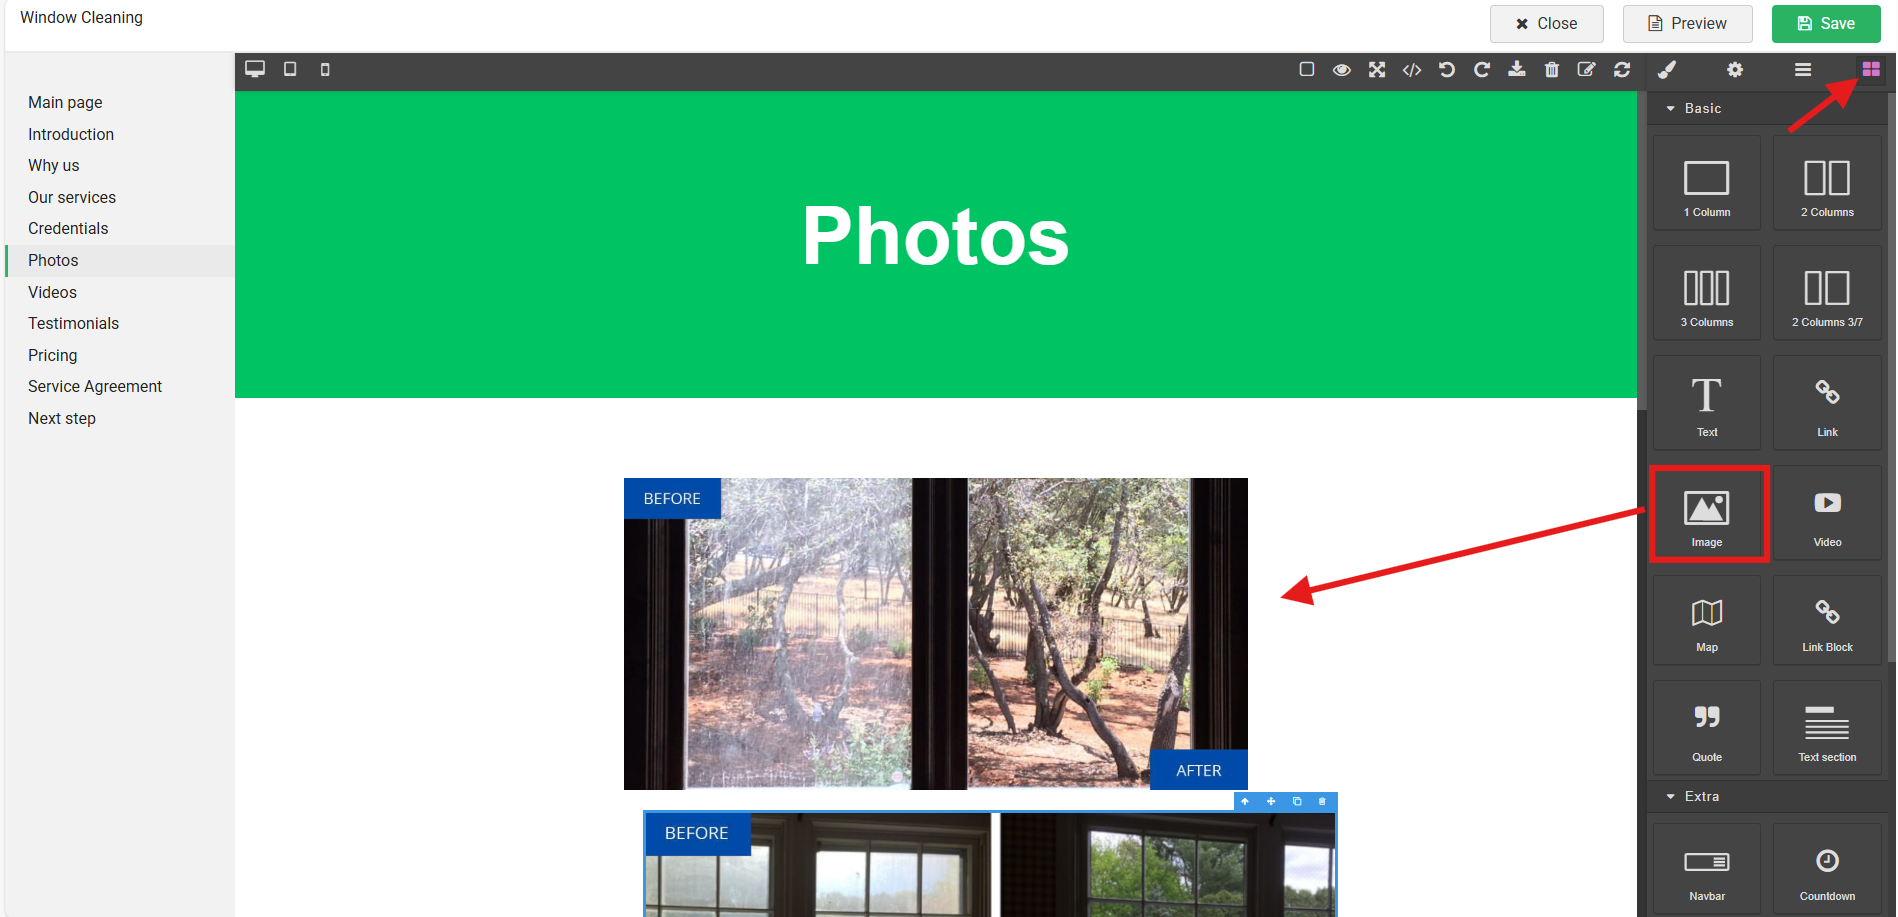
Task: Open the gear settings panel
Action: (x=1735, y=69)
